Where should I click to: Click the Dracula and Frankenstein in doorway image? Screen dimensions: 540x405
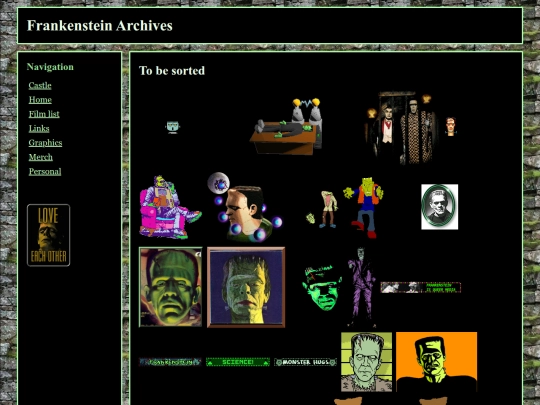pyautogui.click(x=402, y=128)
